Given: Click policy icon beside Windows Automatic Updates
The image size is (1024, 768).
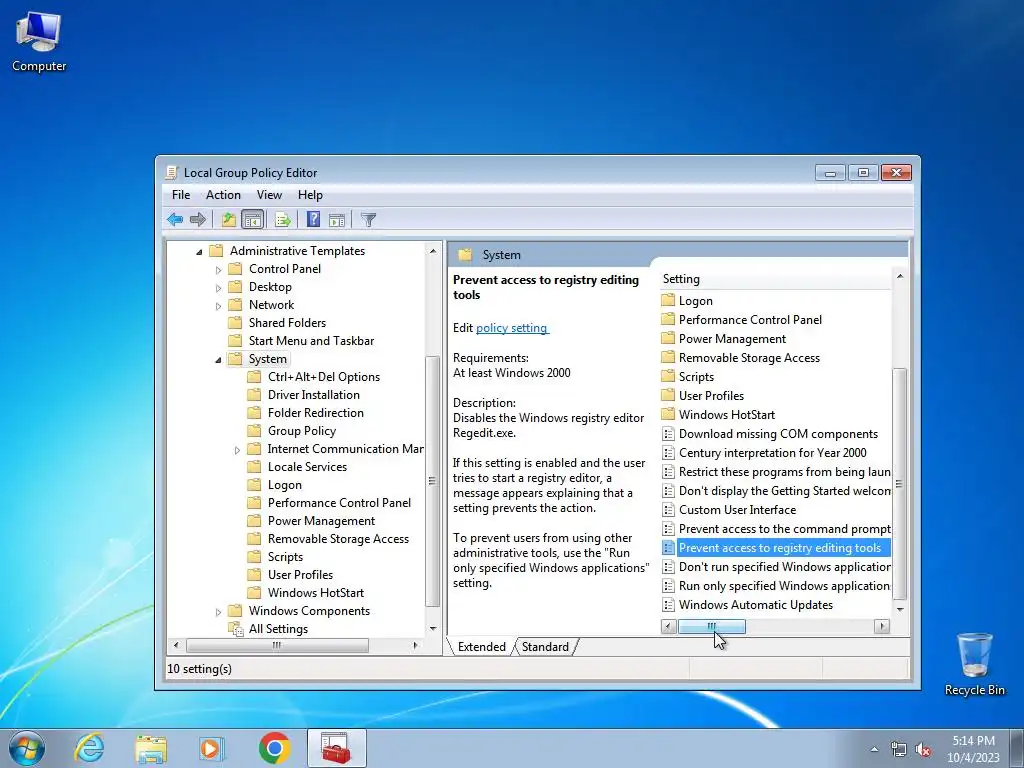Looking at the screenshot, I should (668, 605).
